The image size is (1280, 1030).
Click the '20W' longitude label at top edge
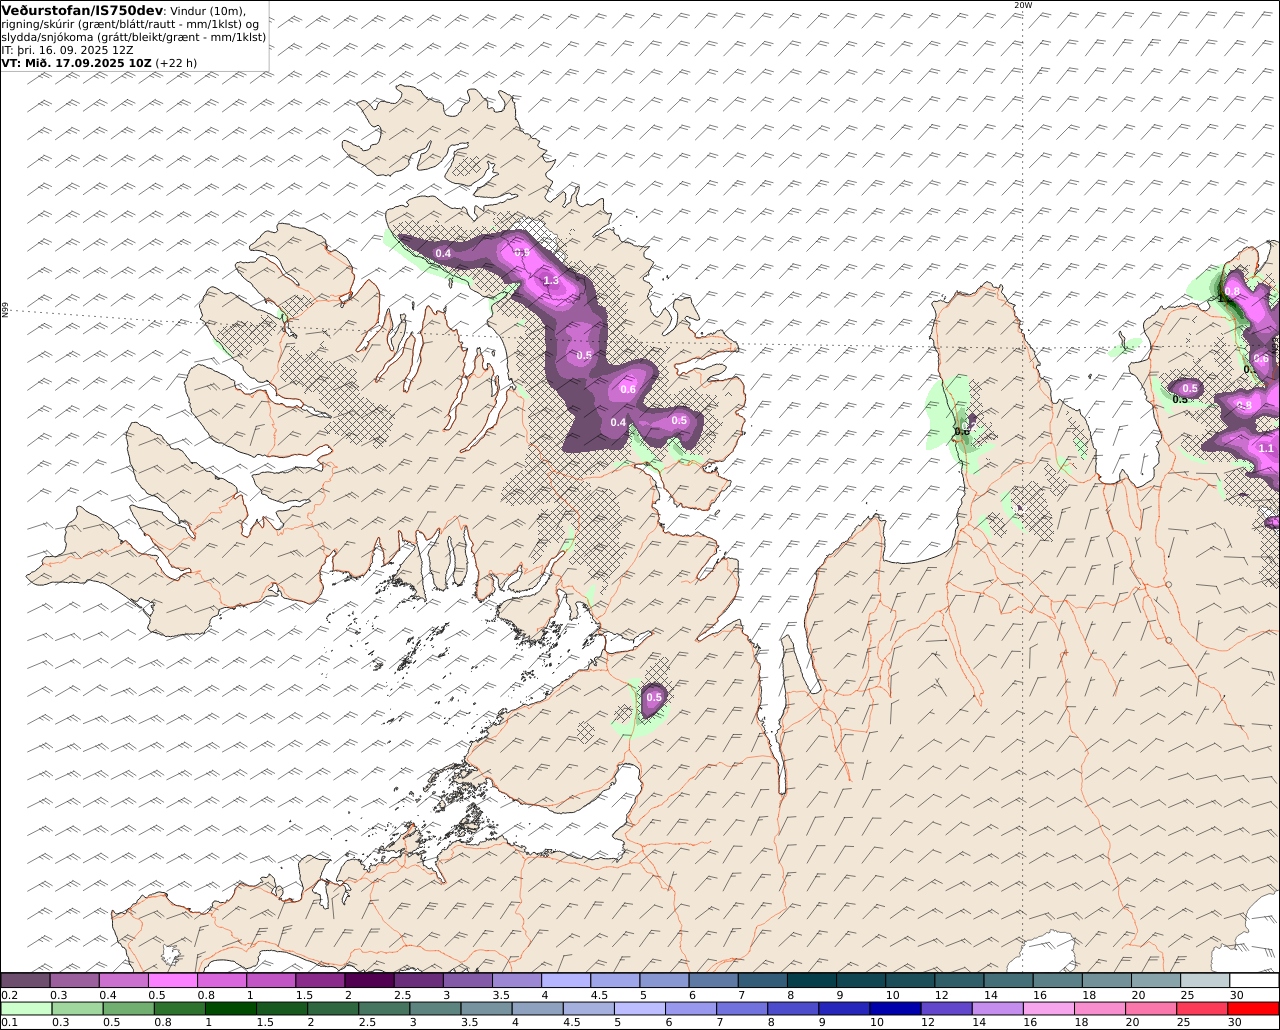1022,5
